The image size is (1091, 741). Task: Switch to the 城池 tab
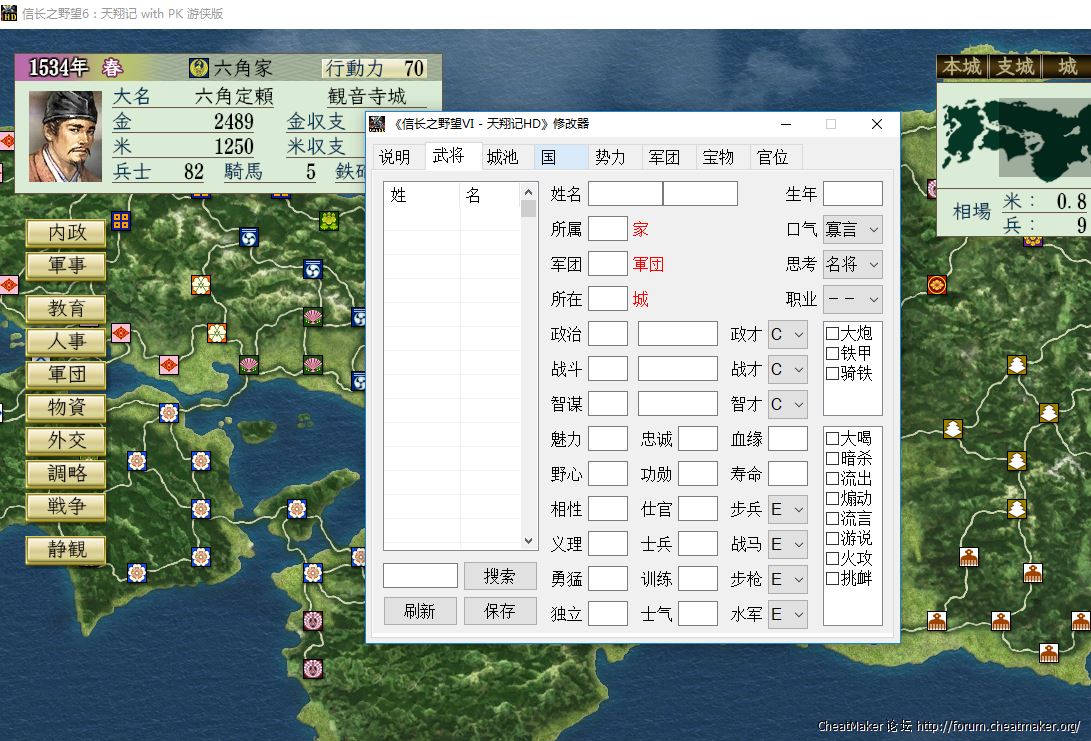pos(502,157)
